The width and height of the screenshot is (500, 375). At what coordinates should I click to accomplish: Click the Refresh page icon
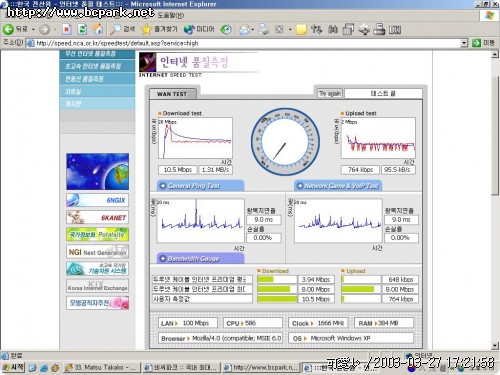pos(82,29)
